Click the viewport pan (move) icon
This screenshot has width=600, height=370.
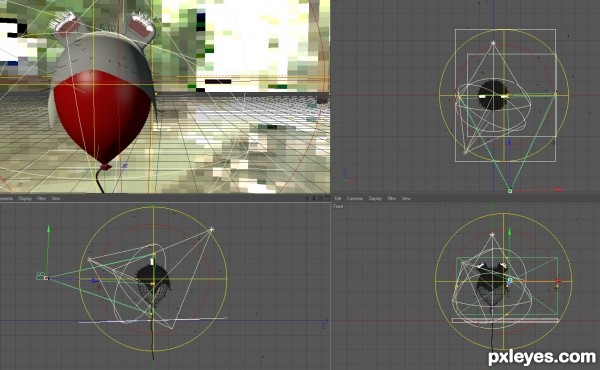[x=307, y=198]
